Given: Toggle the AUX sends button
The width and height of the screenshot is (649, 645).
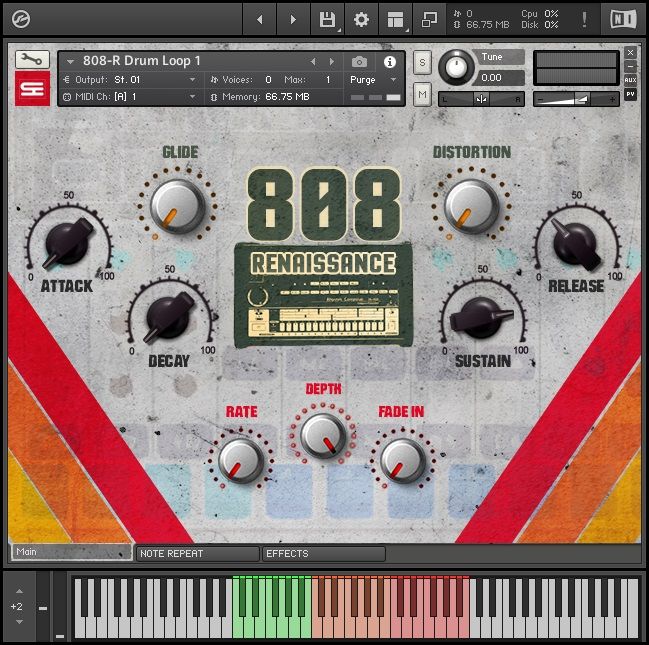Looking at the screenshot, I should [x=630, y=80].
